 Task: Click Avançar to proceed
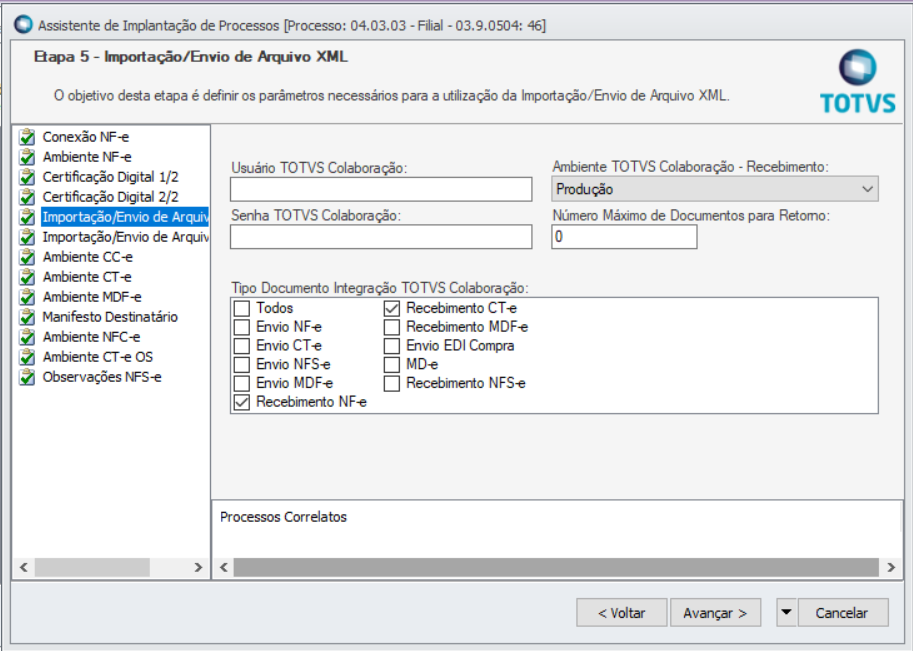pos(716,613)
